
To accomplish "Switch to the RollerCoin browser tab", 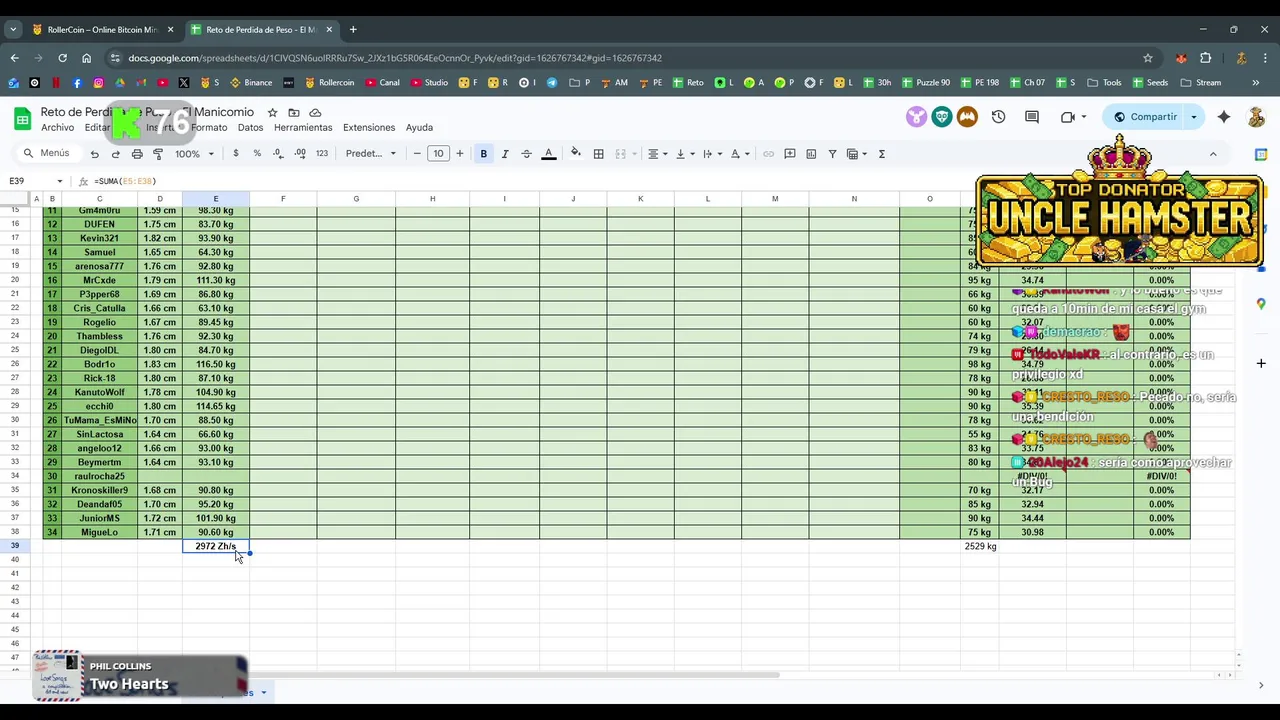I will (102, 30).
